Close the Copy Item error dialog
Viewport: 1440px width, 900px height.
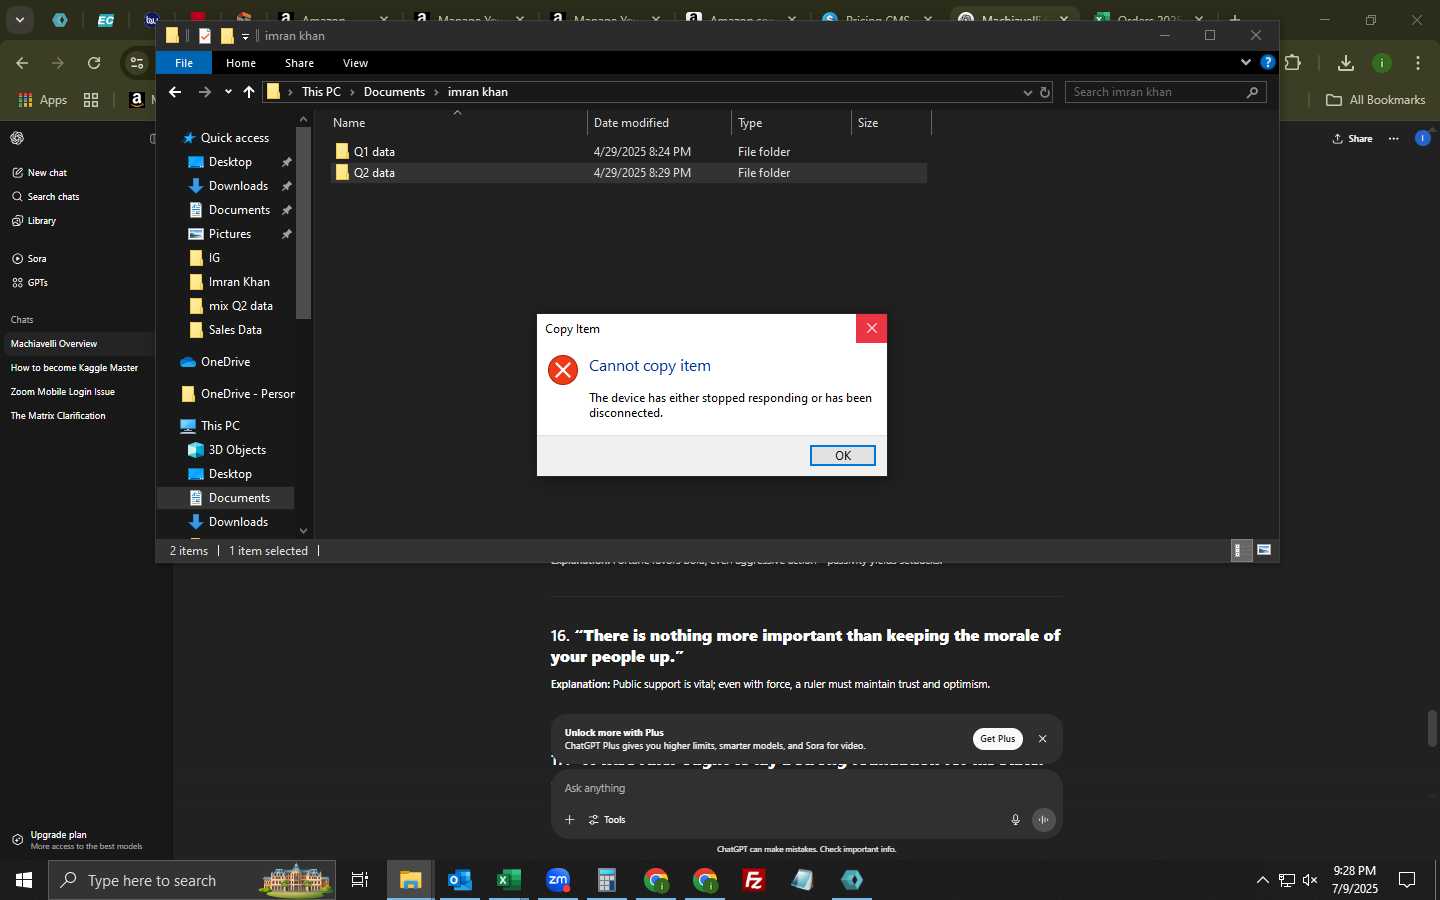pyautogui.click(x=871, y=328)
